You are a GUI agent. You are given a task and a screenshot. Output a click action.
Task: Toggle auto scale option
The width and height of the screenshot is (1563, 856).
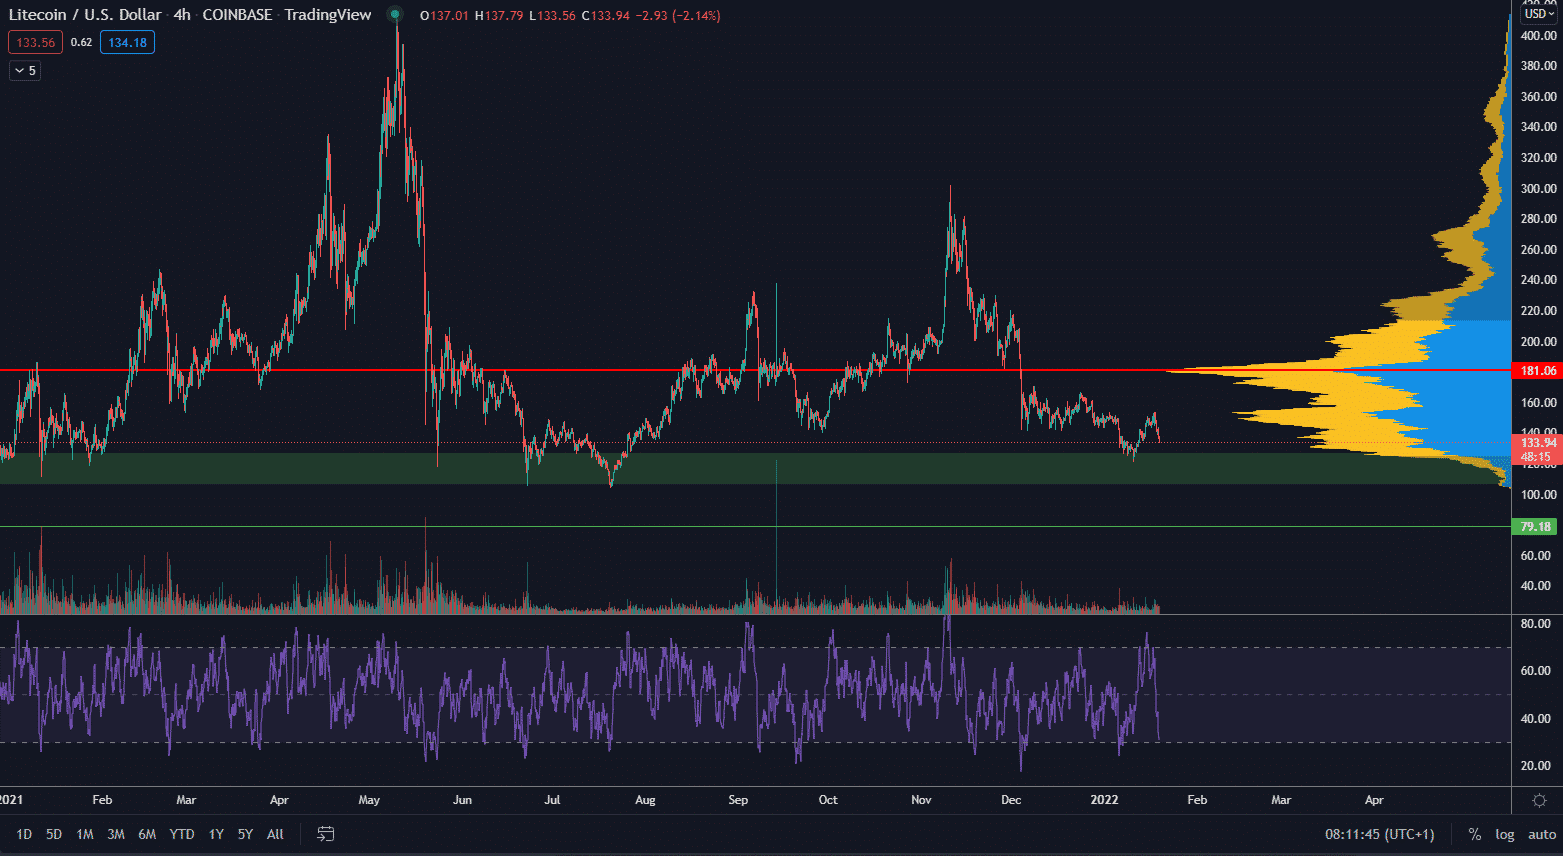tap(1541, 834)
